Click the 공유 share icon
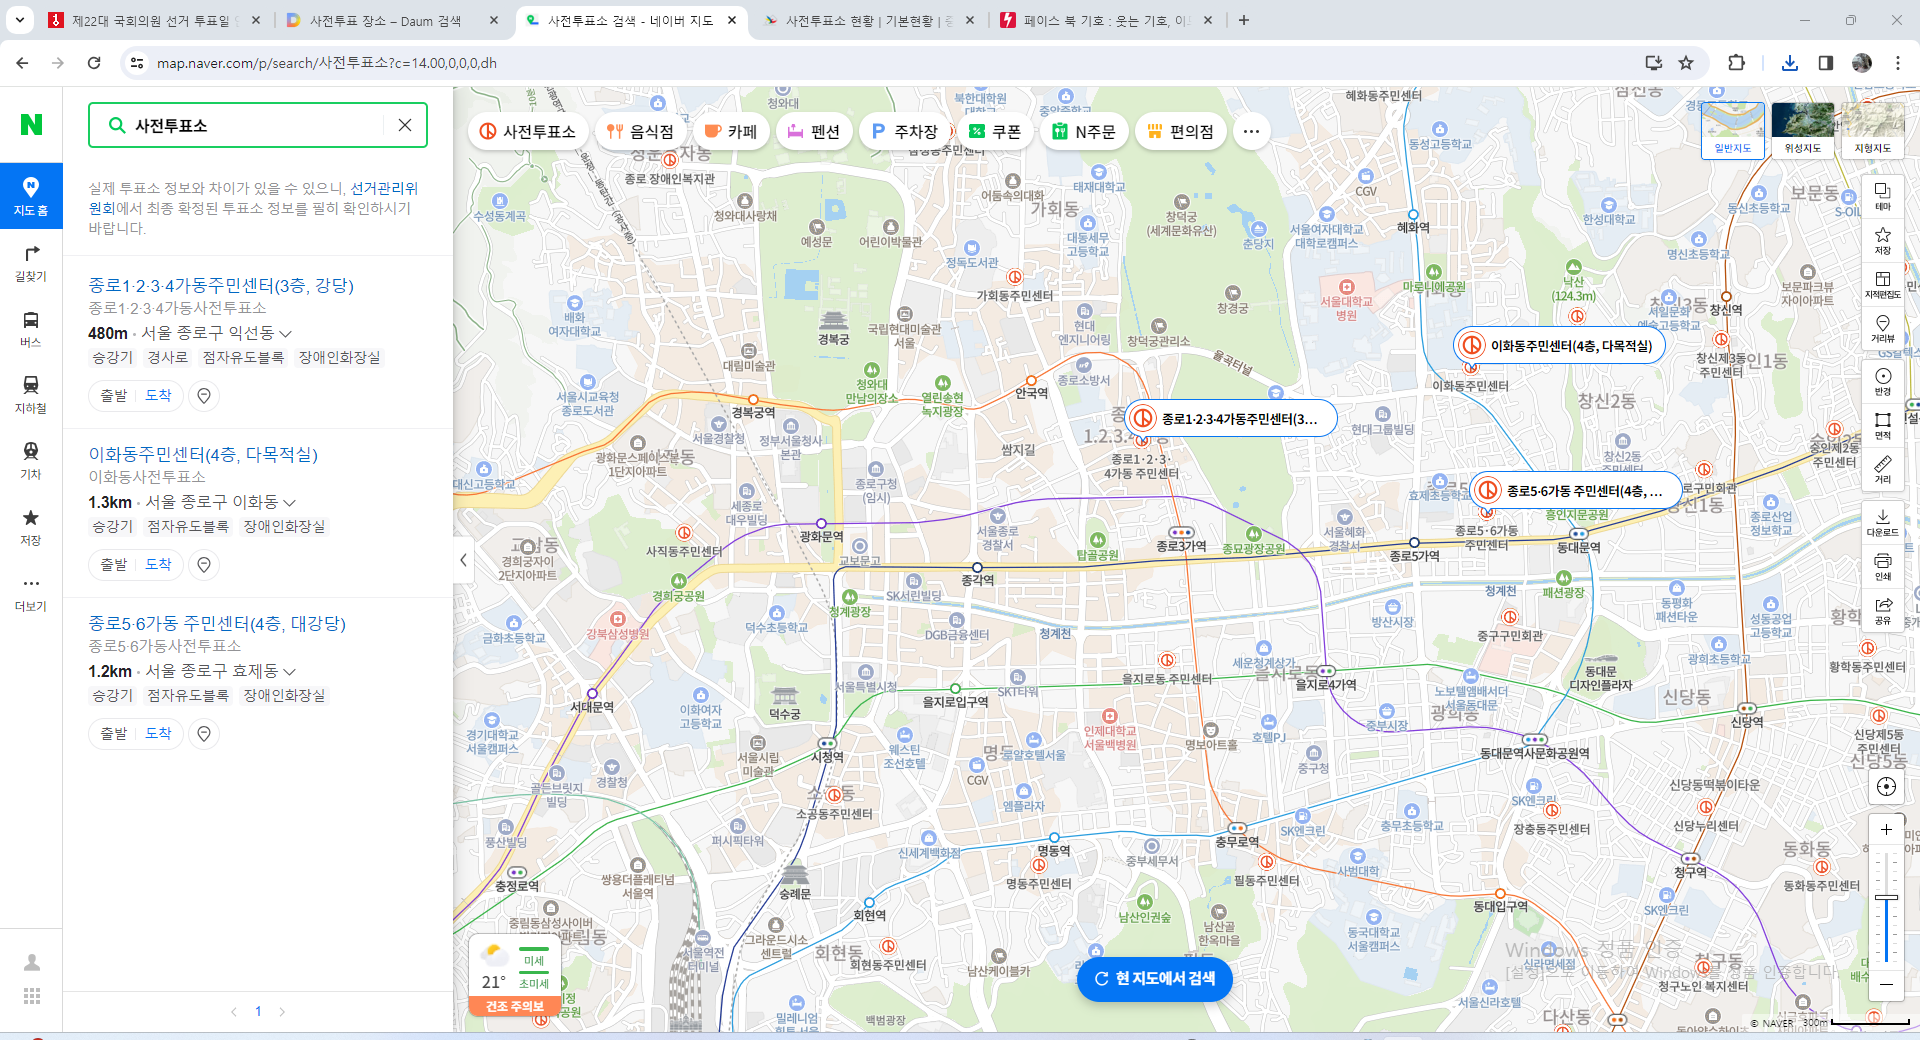Viewport: 1920px width, 1040px height. (1883, 605)
